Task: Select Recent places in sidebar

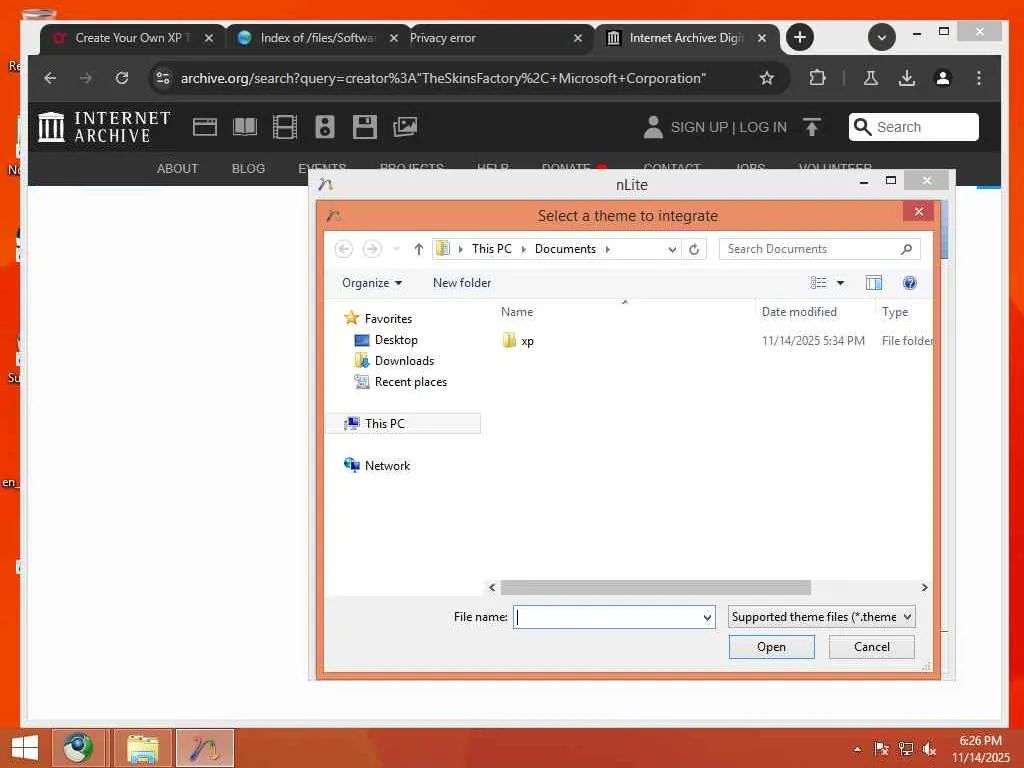Action: point(411,381)
